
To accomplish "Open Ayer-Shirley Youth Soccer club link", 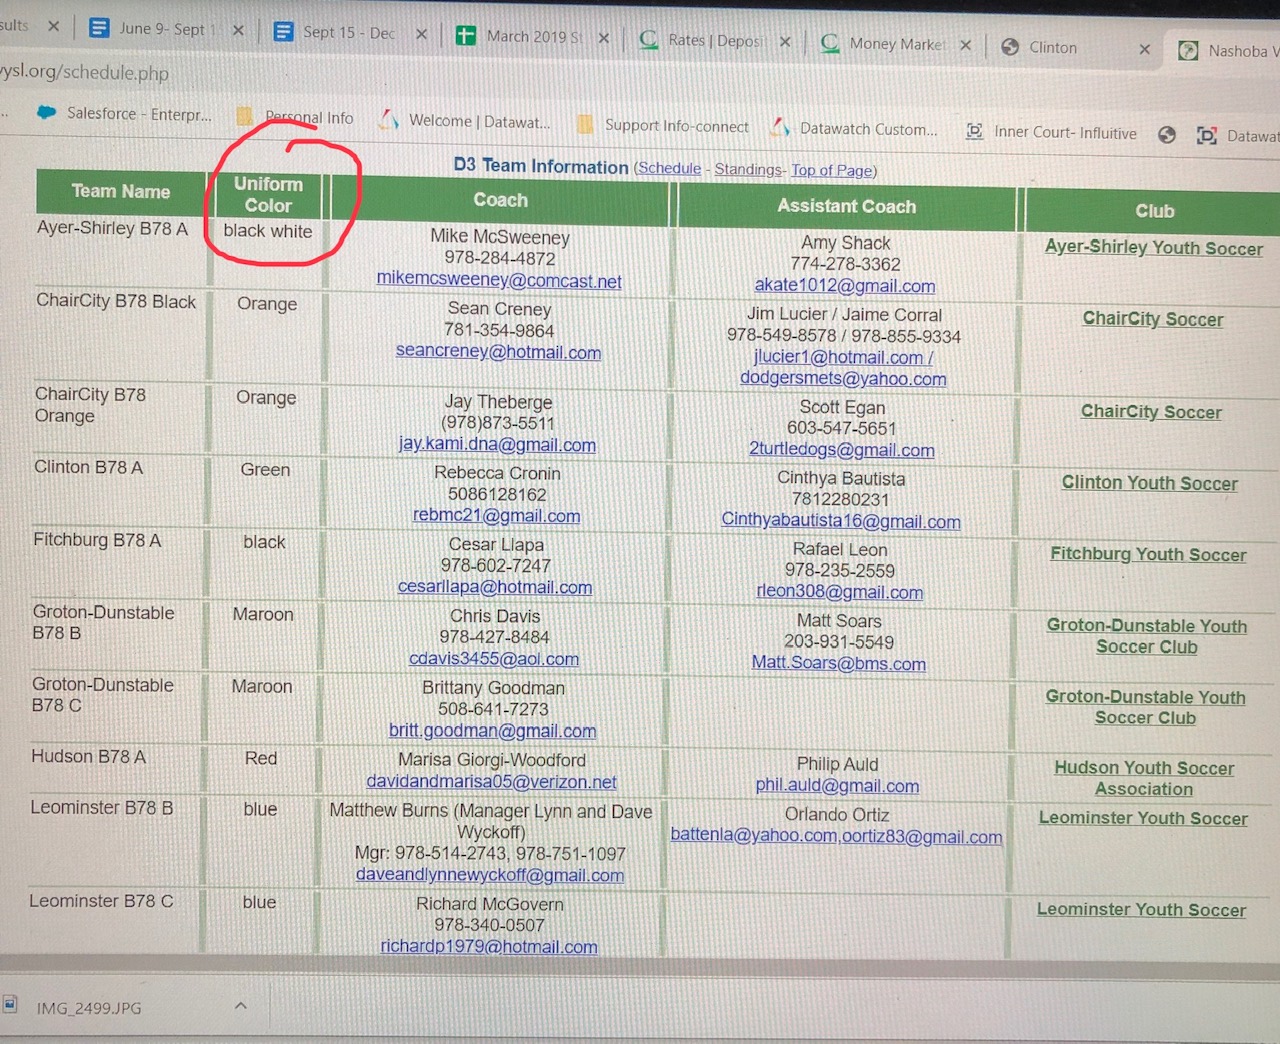I will [1154, 248].
